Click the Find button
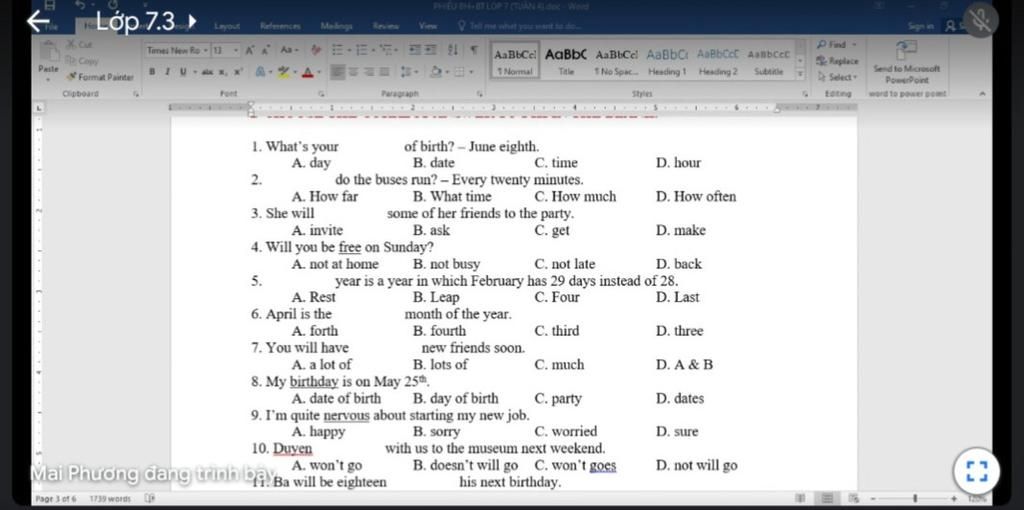1024x510 pixels. coord(837,45)
